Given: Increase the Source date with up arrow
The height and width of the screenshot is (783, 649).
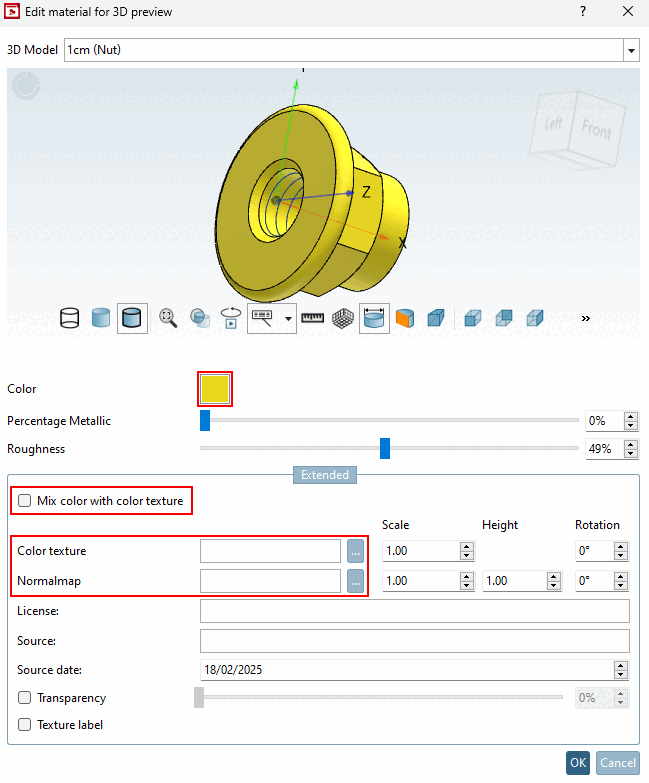Looking at the screenshot, I should point(621,665).
